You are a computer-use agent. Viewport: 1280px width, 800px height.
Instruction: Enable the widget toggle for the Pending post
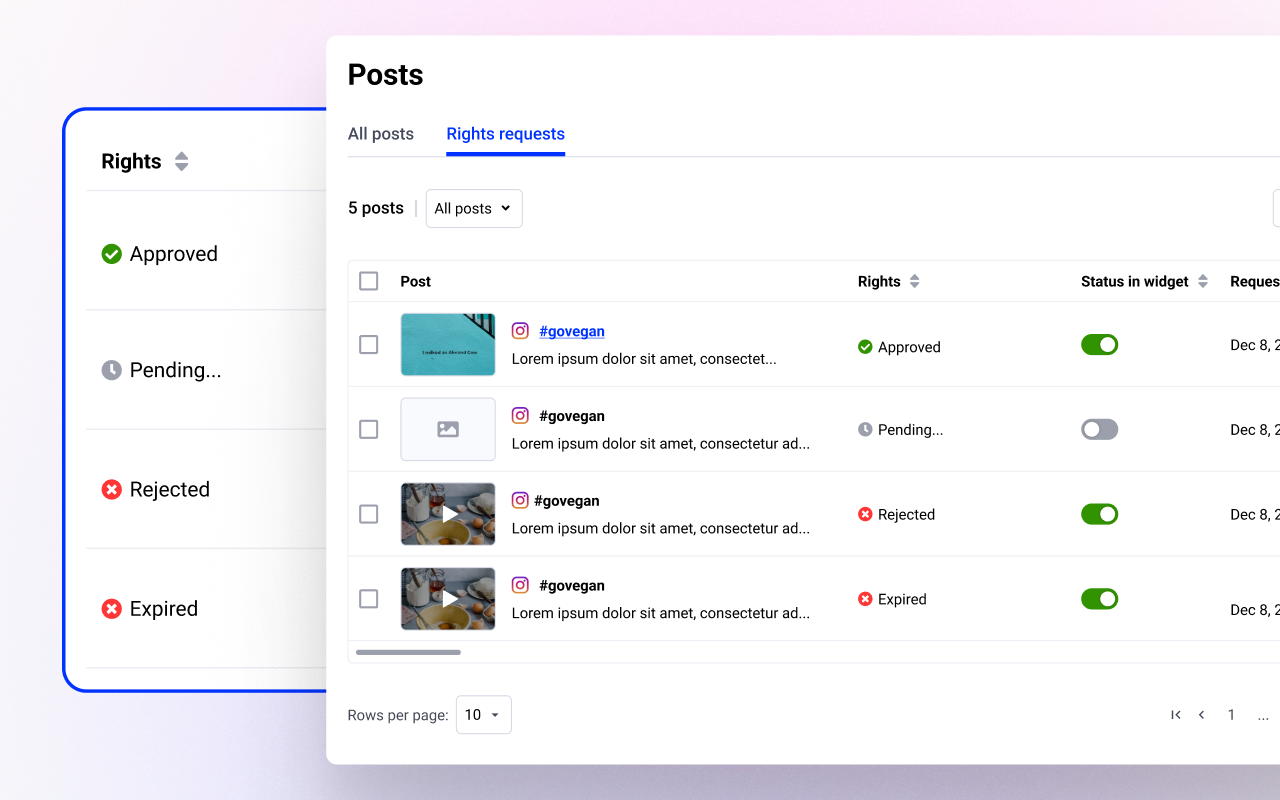point(1099,429)
